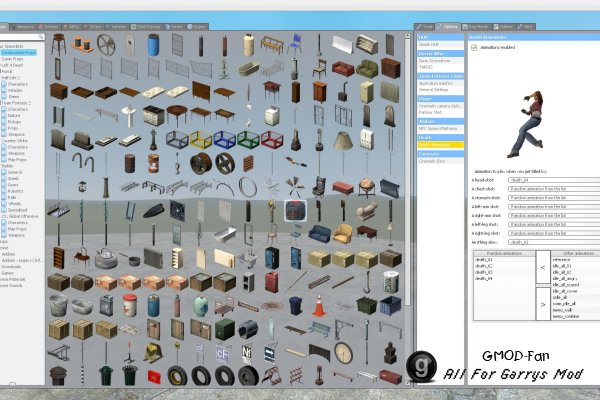This screenshot has width=600, height=400.
Task: Spawn the black office chair prop
Action: click(319, 187)
